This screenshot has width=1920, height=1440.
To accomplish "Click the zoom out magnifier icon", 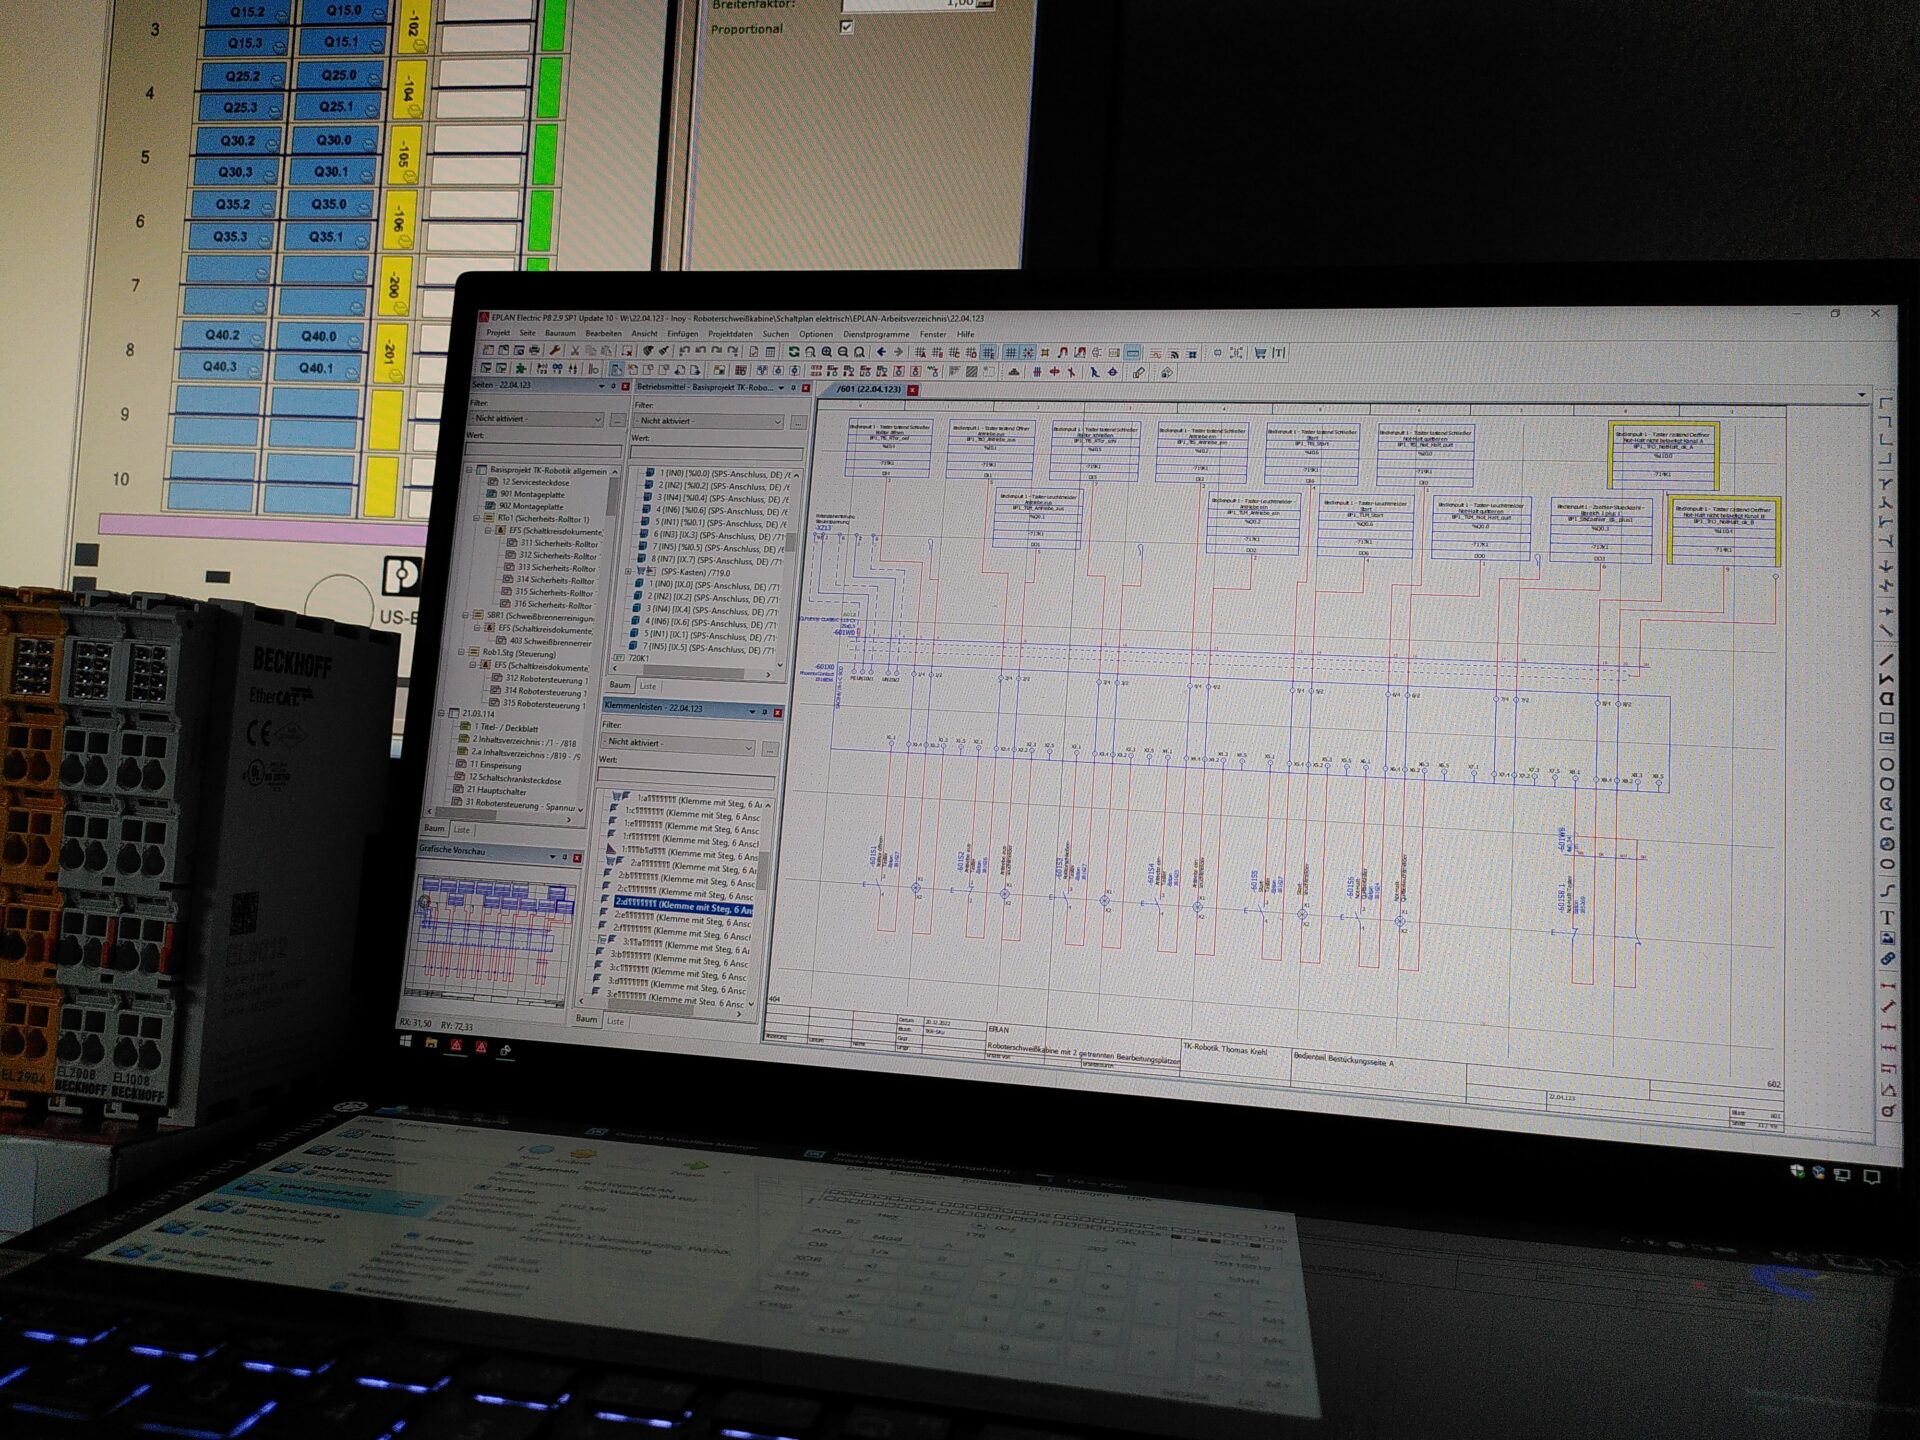I will point(843,352).
